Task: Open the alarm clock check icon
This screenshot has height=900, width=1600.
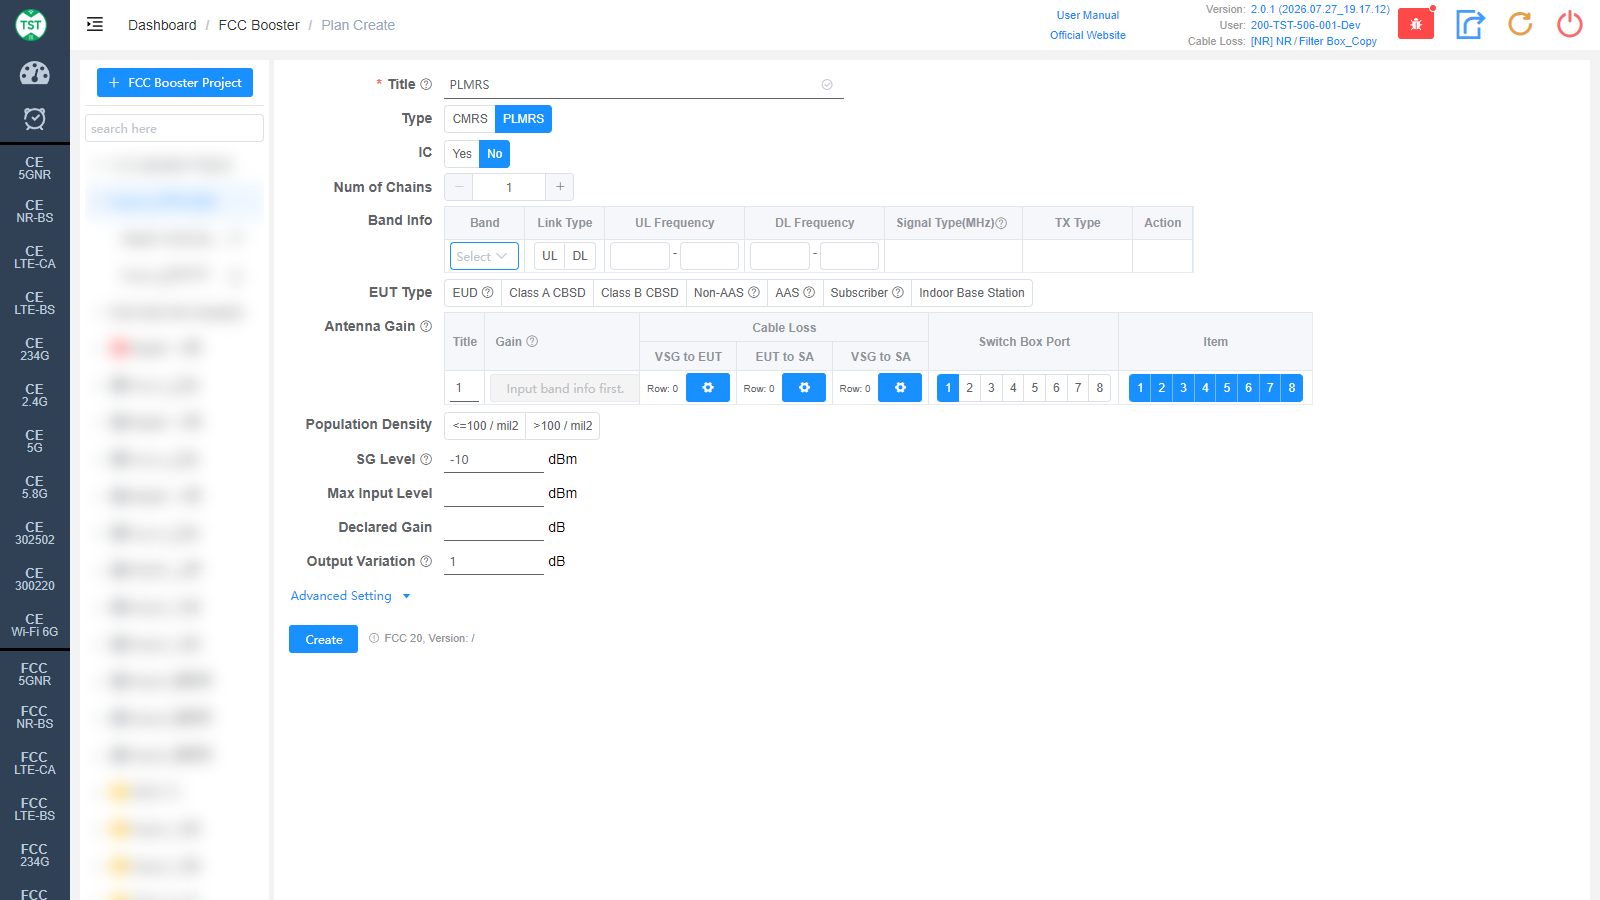Action: tap(34, 119)
